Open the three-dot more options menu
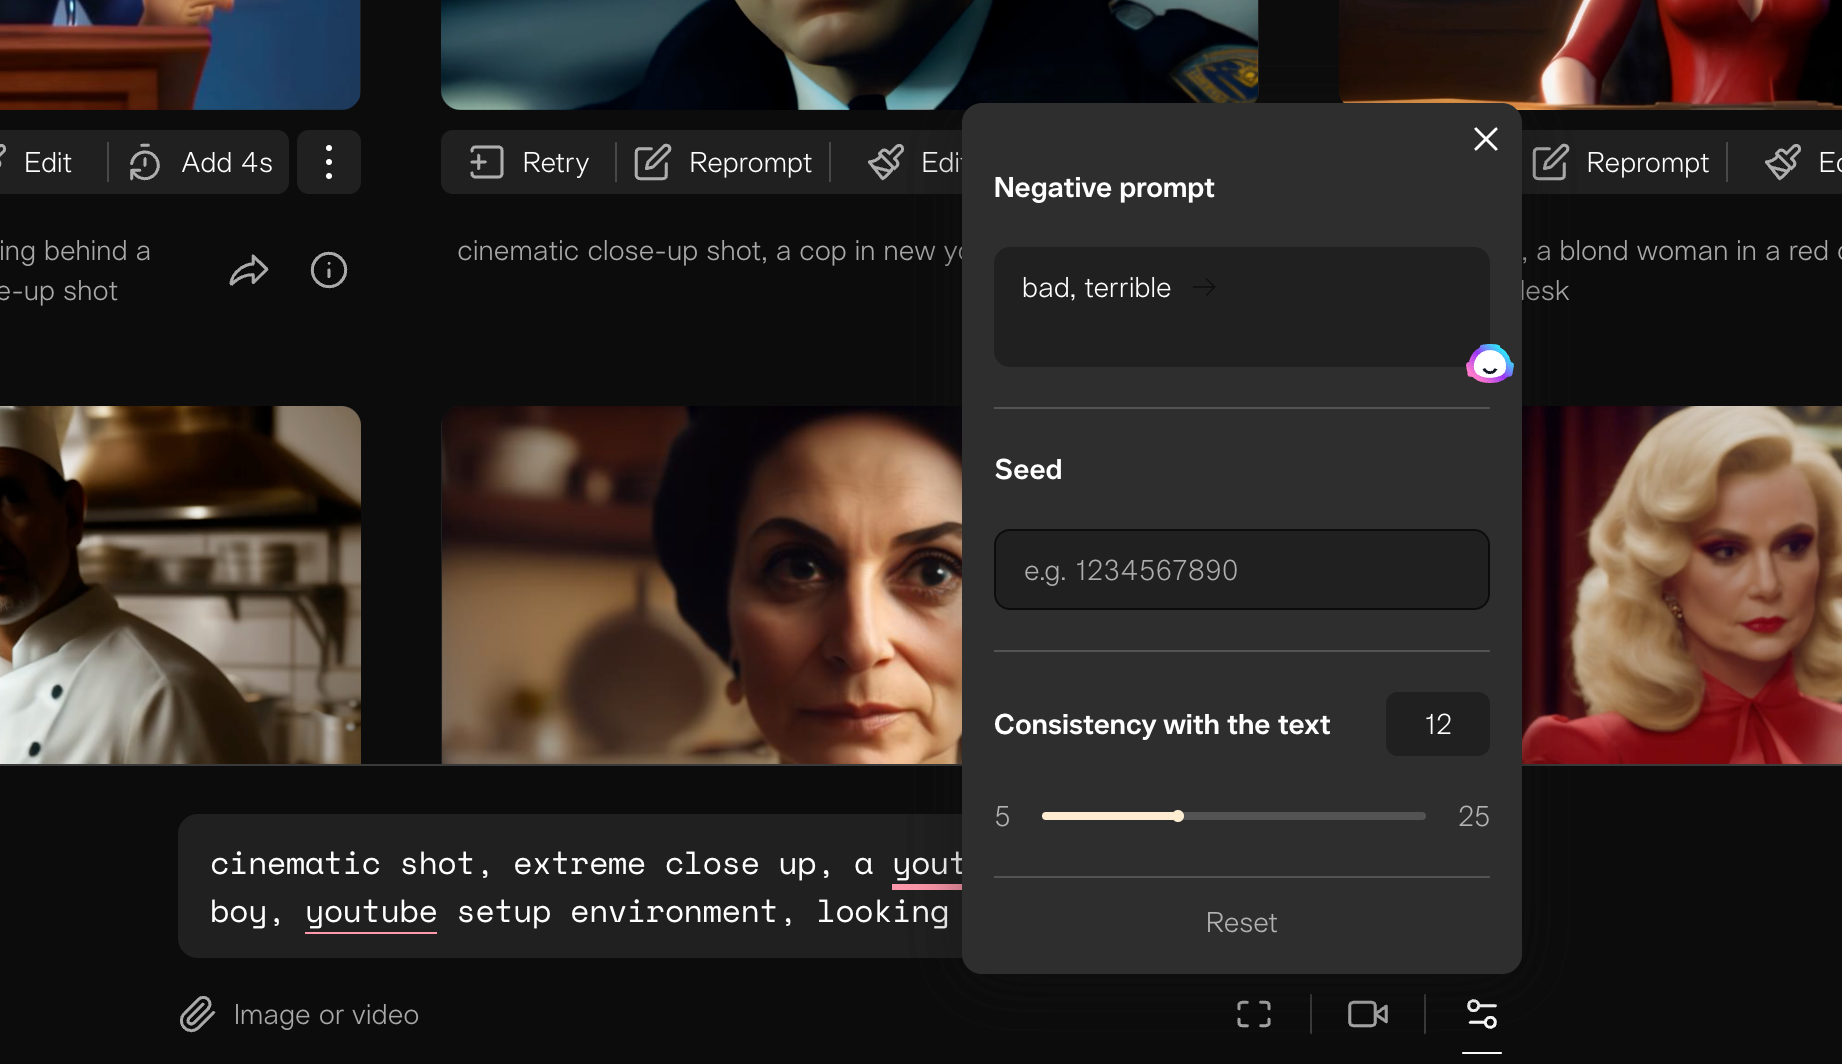The width and height of the screenshot is (1842, 1064). pos(329,162)
